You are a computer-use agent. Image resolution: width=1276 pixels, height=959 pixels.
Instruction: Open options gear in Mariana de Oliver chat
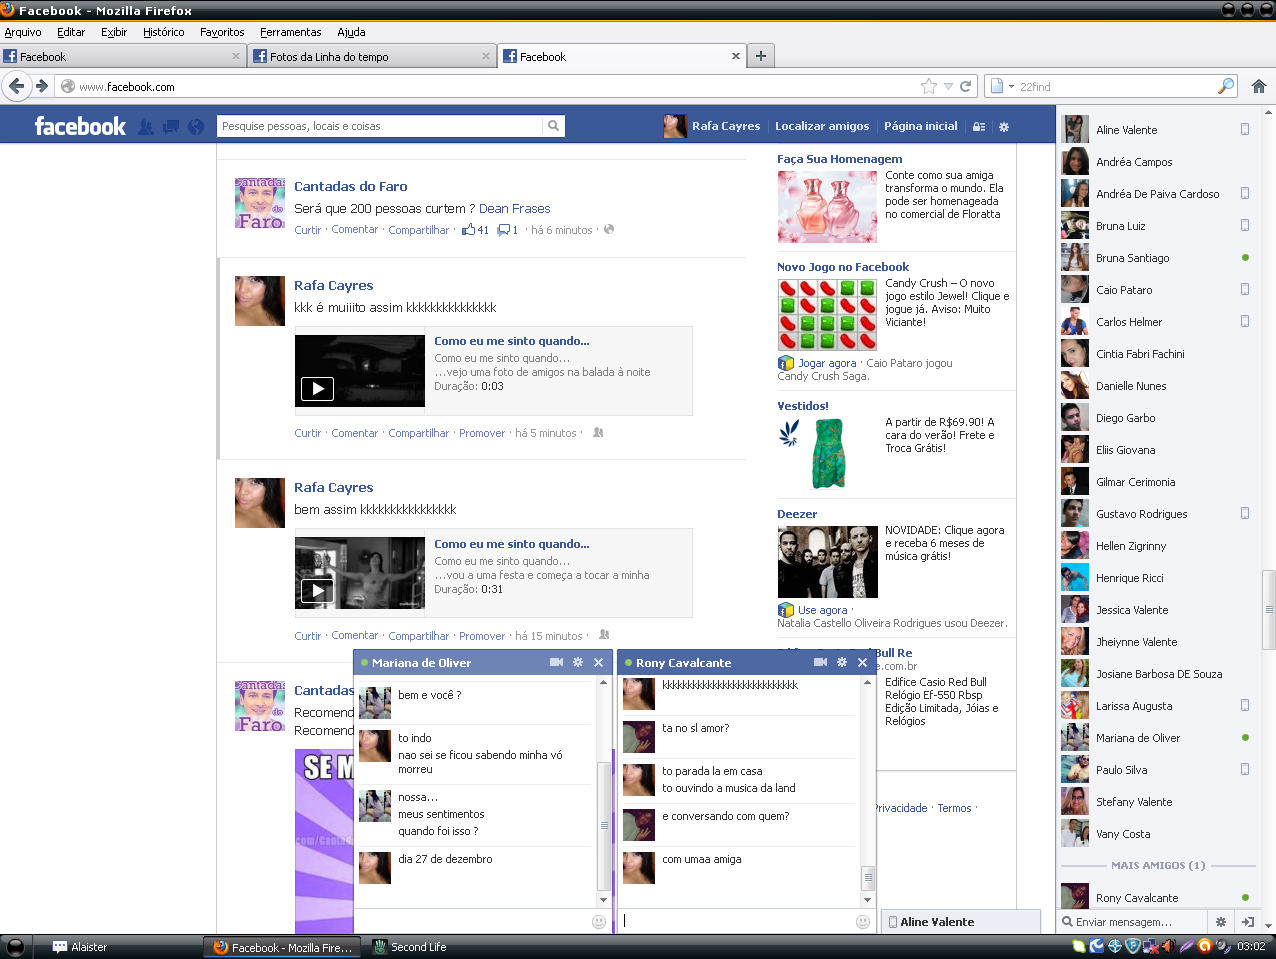(x=578, y=662)
